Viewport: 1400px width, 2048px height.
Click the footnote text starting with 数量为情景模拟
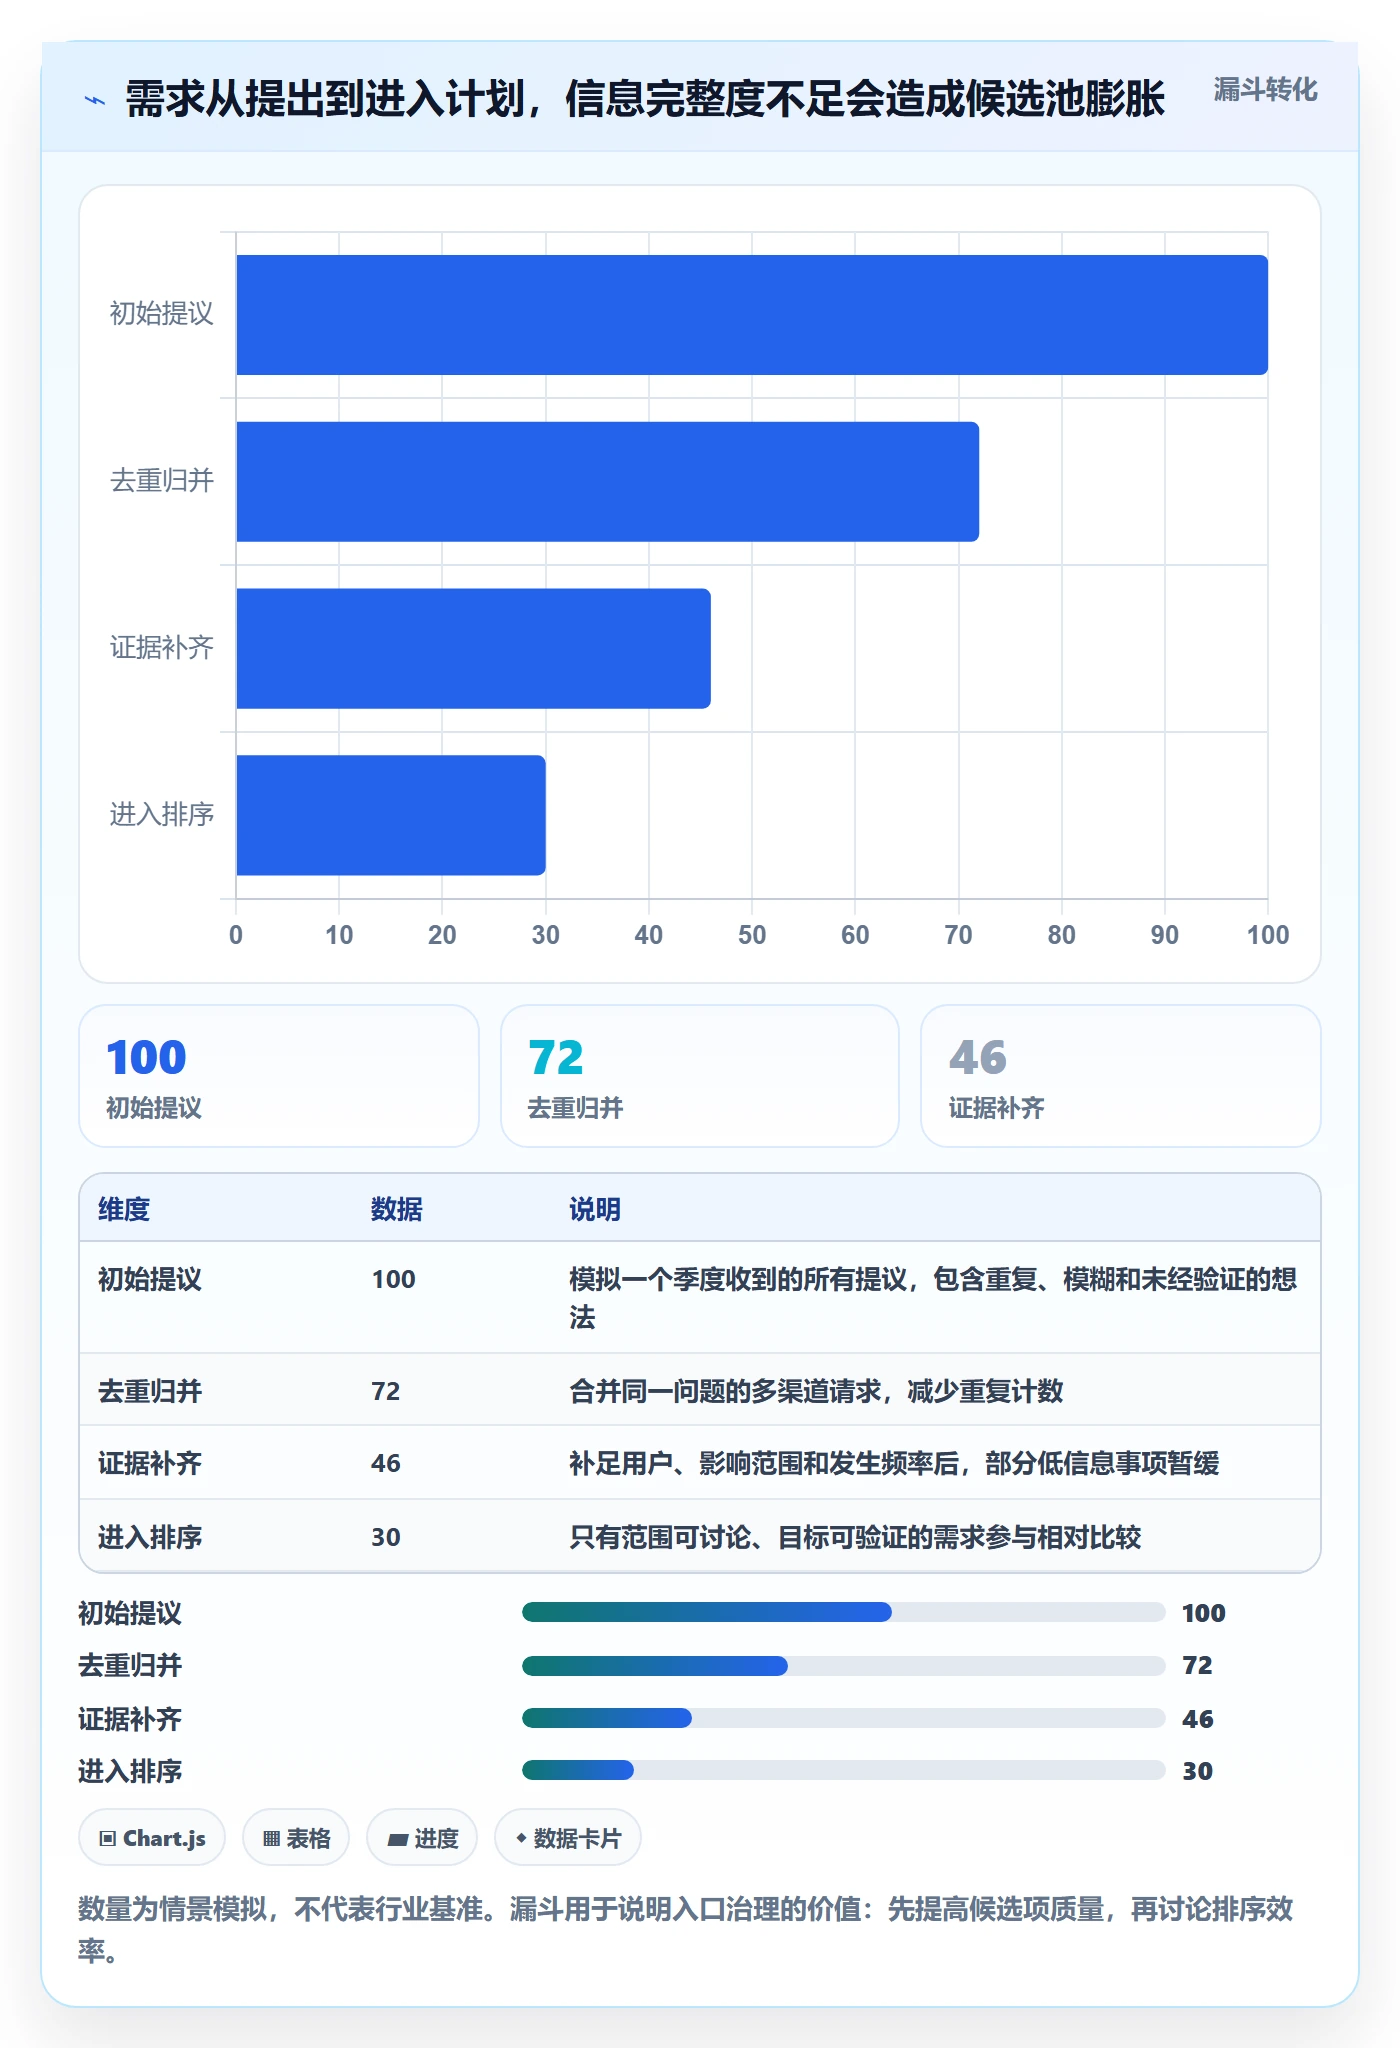click(x=686, y=1929)
